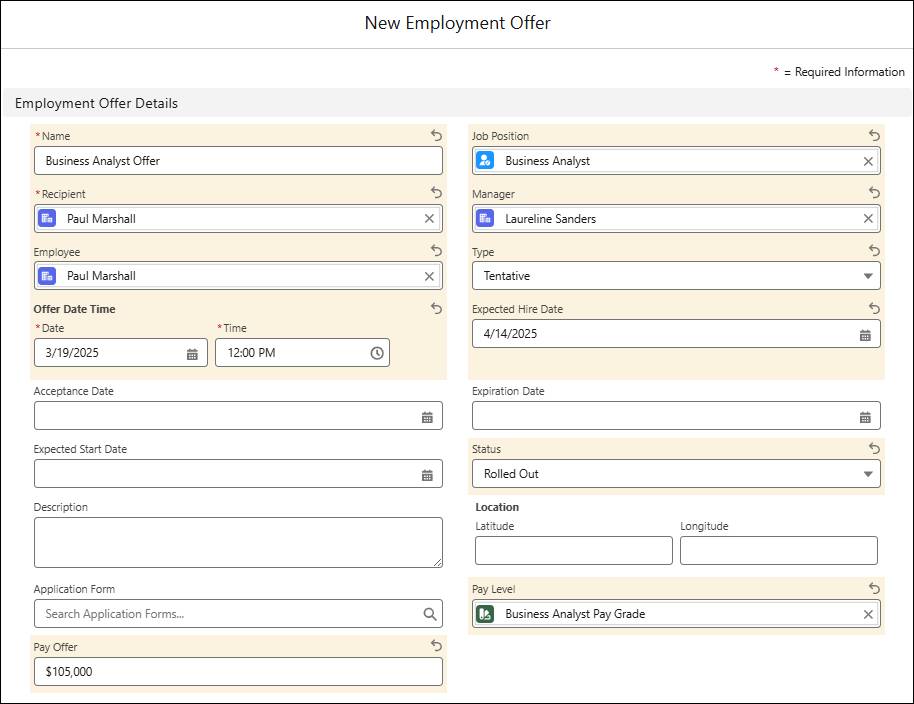Revert changes to the Status field

tap(874, 448)
